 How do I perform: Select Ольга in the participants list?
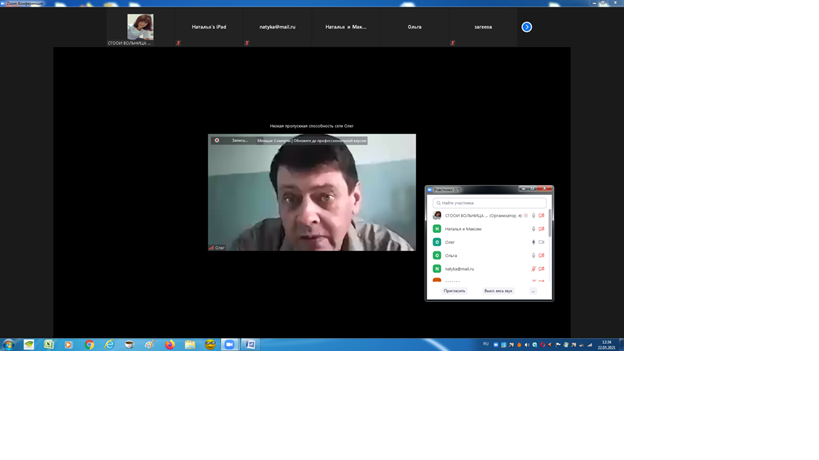(x=451, y=256)
